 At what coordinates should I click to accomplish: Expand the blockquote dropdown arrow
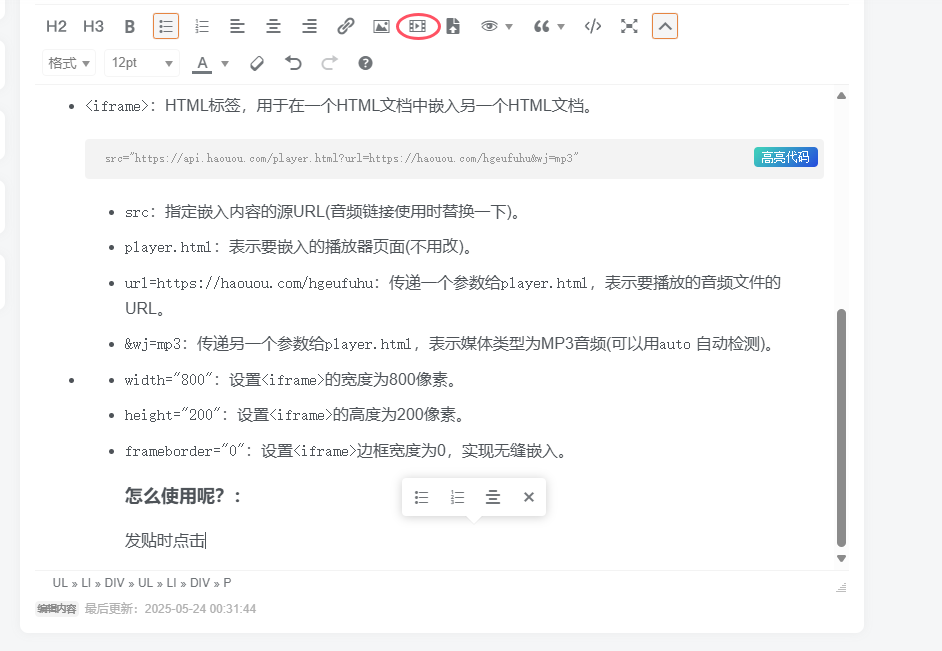click(x=561, y=26)
